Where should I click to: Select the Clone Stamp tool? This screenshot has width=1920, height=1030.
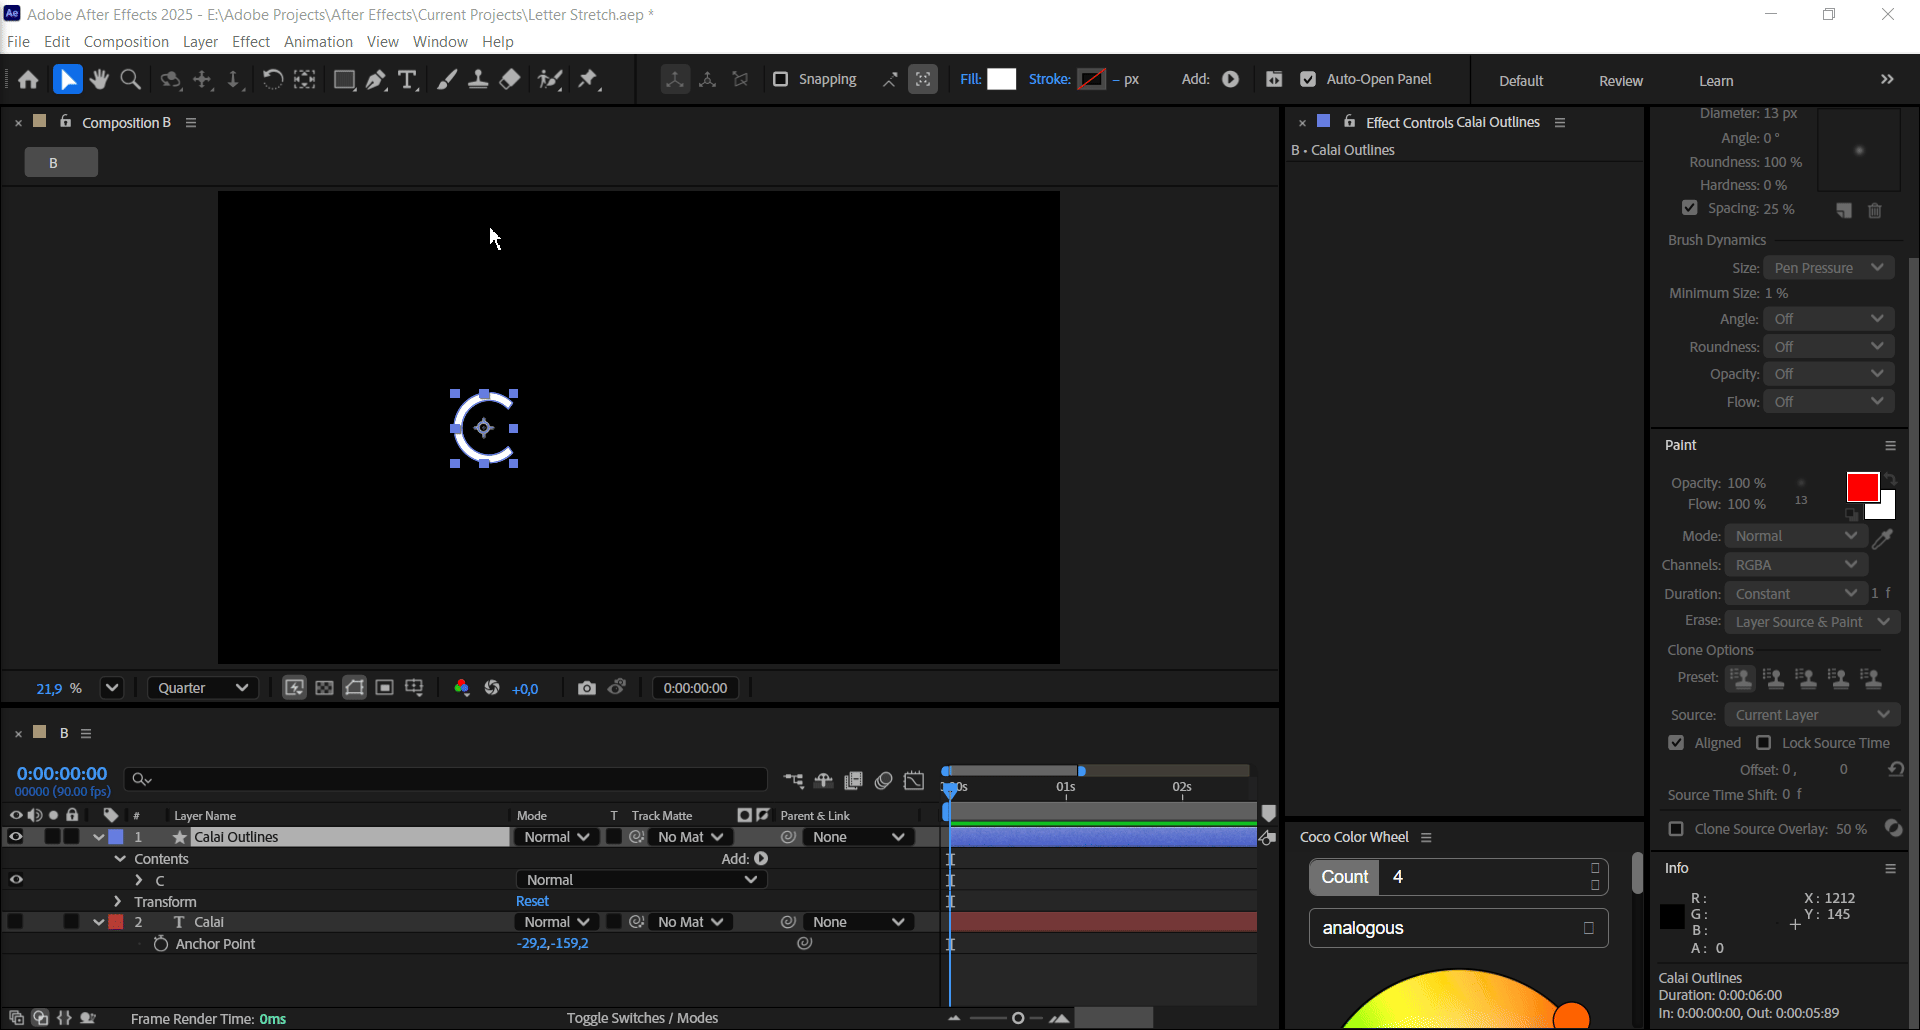(x=478, y=80)
